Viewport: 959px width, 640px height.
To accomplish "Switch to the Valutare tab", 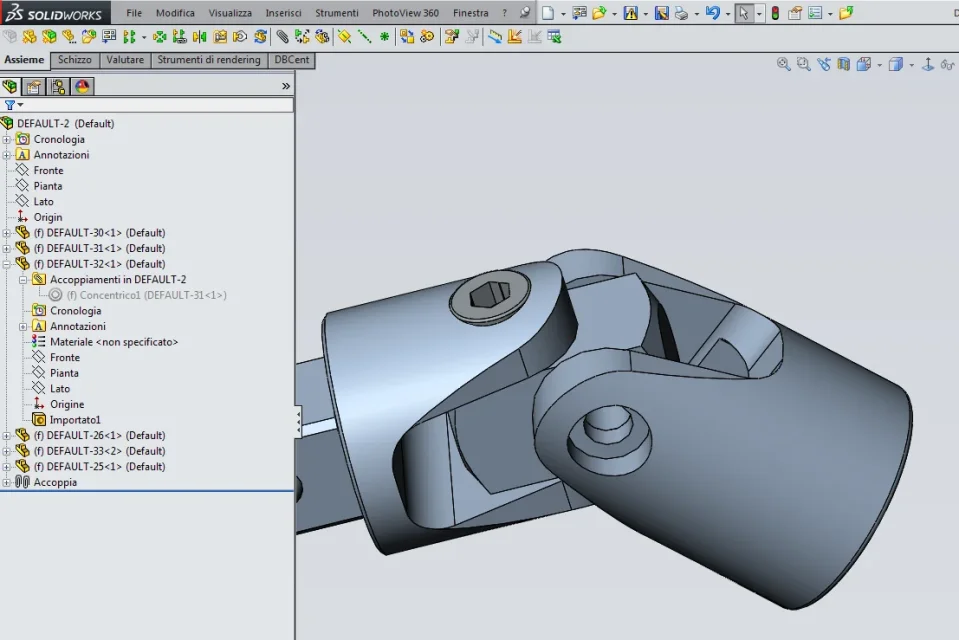I will (x=125, y=60).
